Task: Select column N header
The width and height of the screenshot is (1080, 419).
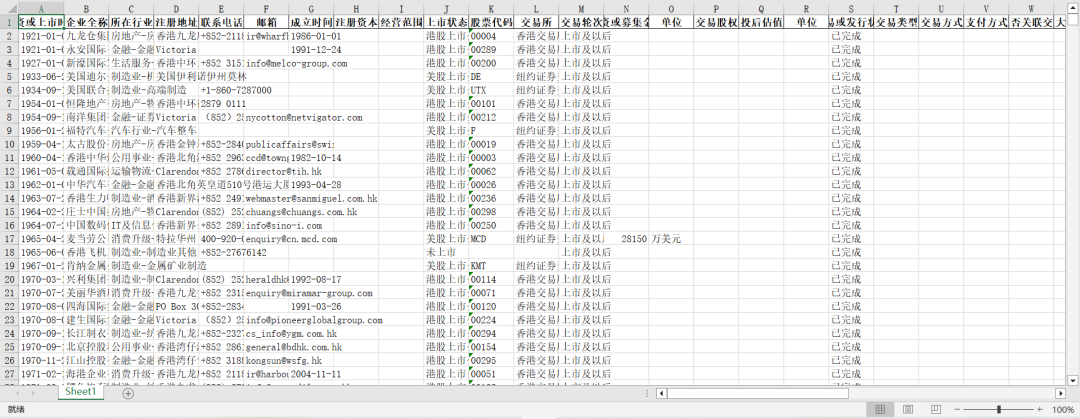Action: point(626,9)
